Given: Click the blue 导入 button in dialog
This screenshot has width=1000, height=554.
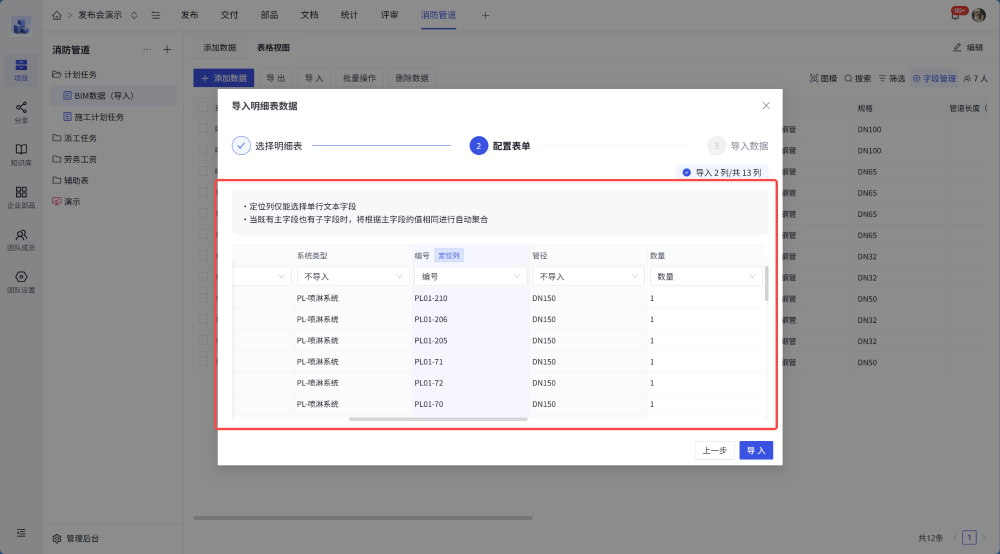Looking at the screenshot, I should click(756, 450).
